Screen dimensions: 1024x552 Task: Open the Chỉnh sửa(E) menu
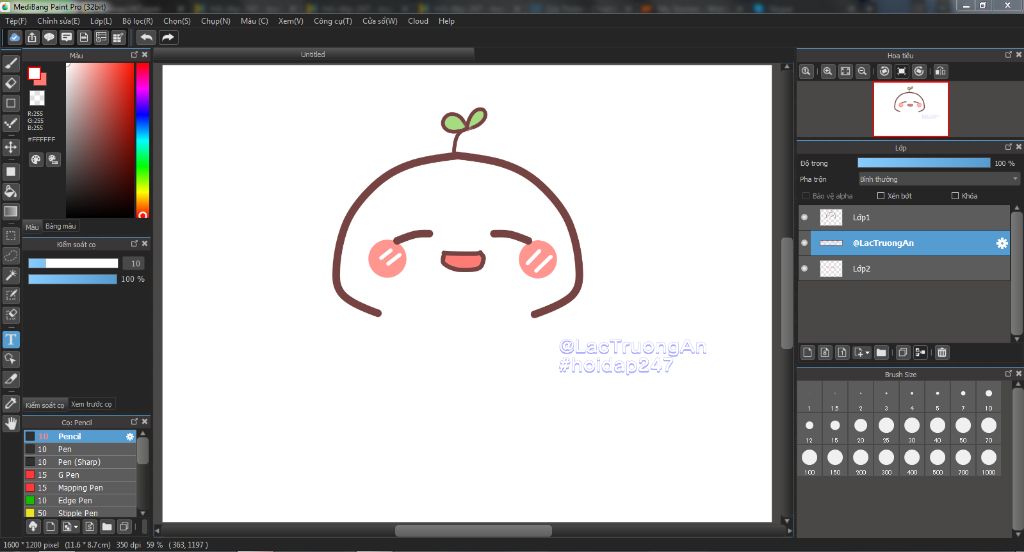[x=58, y=21]
